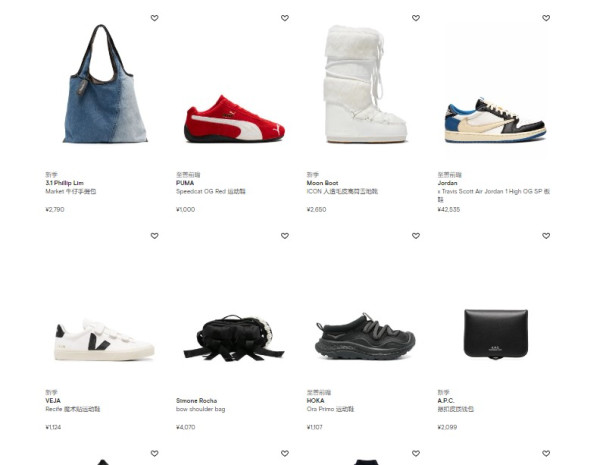Viewport: 600px width, 465px height.
Task: Open the white Moon Boot photo
Action: pyautogui.click(x=365, y=84)
